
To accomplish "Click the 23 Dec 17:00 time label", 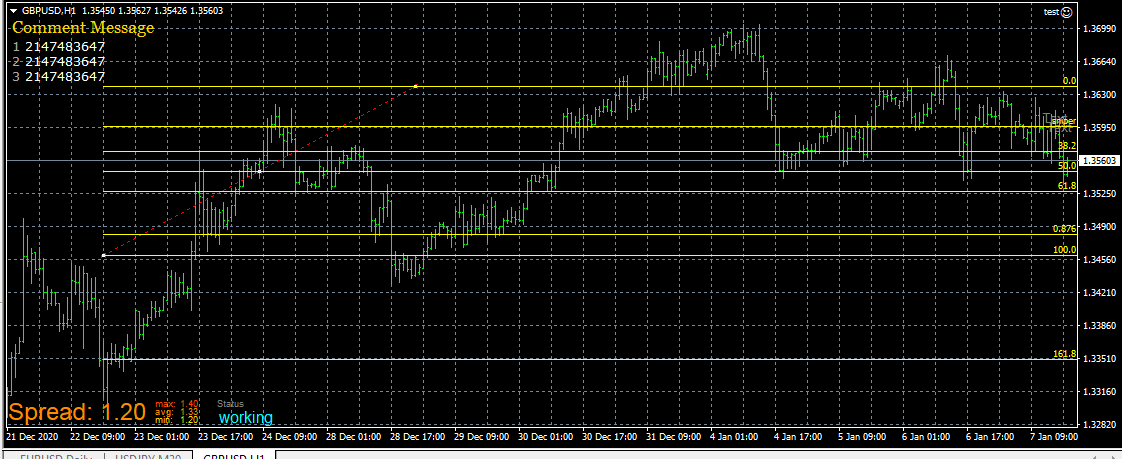I will (224, 437).
